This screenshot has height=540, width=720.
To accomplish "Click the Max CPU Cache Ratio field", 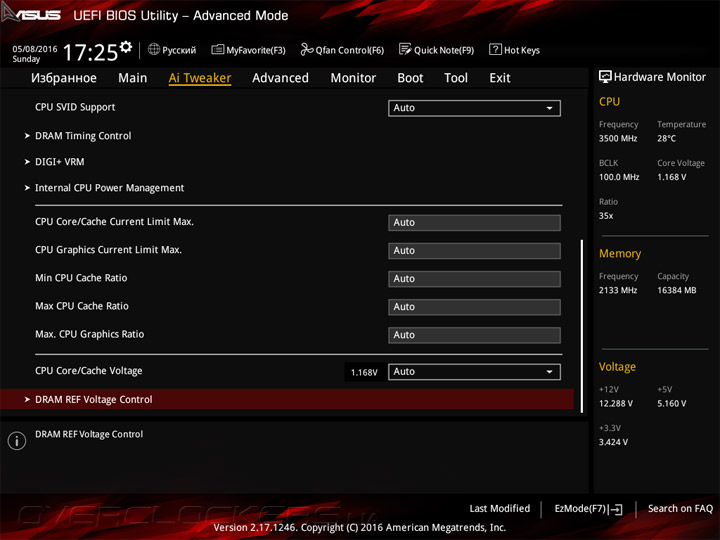I will [474, 307].
